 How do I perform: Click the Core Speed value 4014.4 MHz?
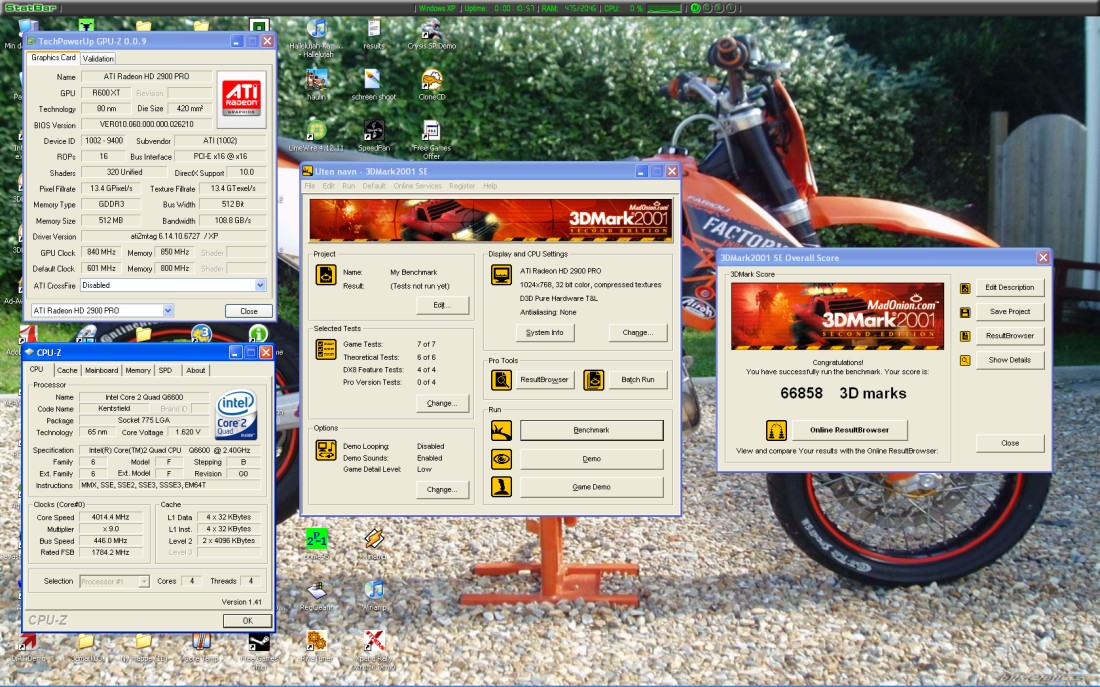tap(112, 517)
